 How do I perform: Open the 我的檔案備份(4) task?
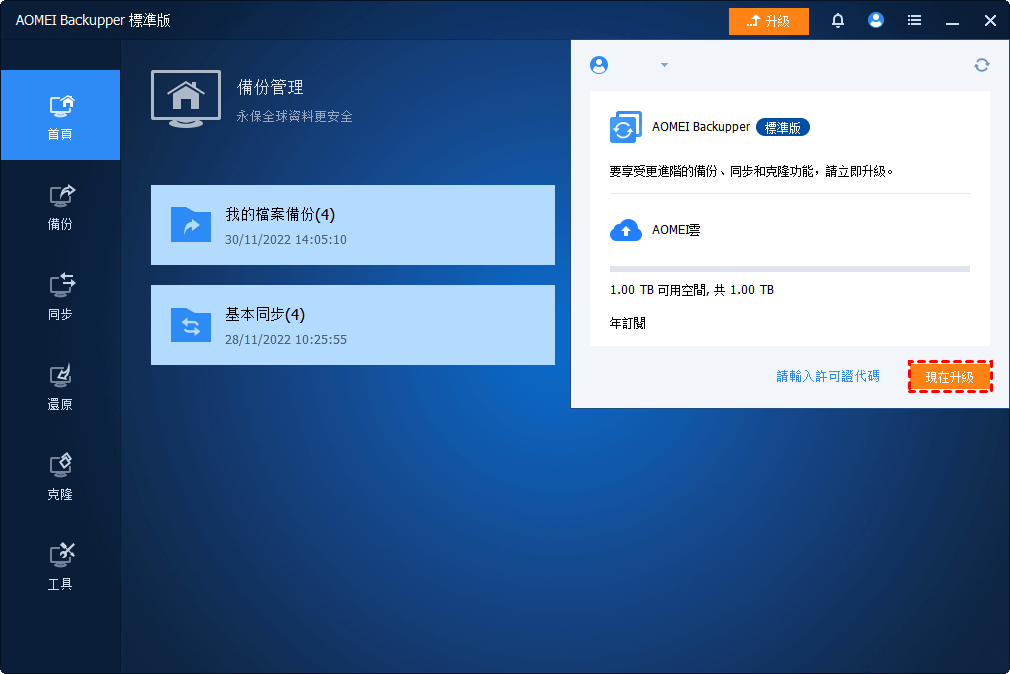tap(352, 225)
